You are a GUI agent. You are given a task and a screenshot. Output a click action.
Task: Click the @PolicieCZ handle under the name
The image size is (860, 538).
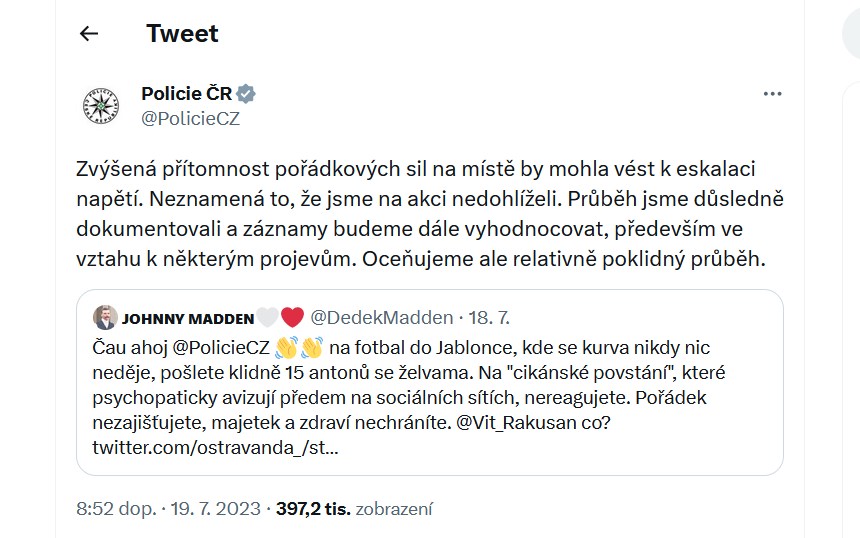[190, 118]
